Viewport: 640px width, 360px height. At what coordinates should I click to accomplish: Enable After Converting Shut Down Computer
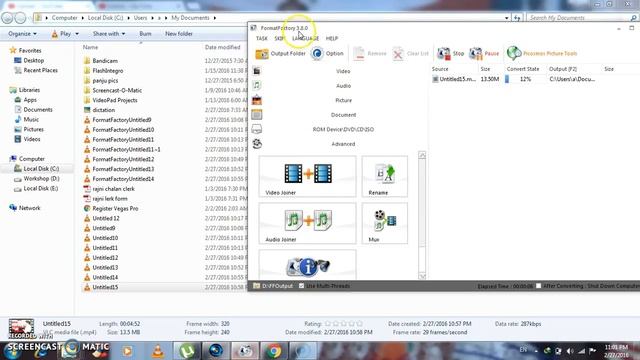pyautogui.click(x=538, y=286)
